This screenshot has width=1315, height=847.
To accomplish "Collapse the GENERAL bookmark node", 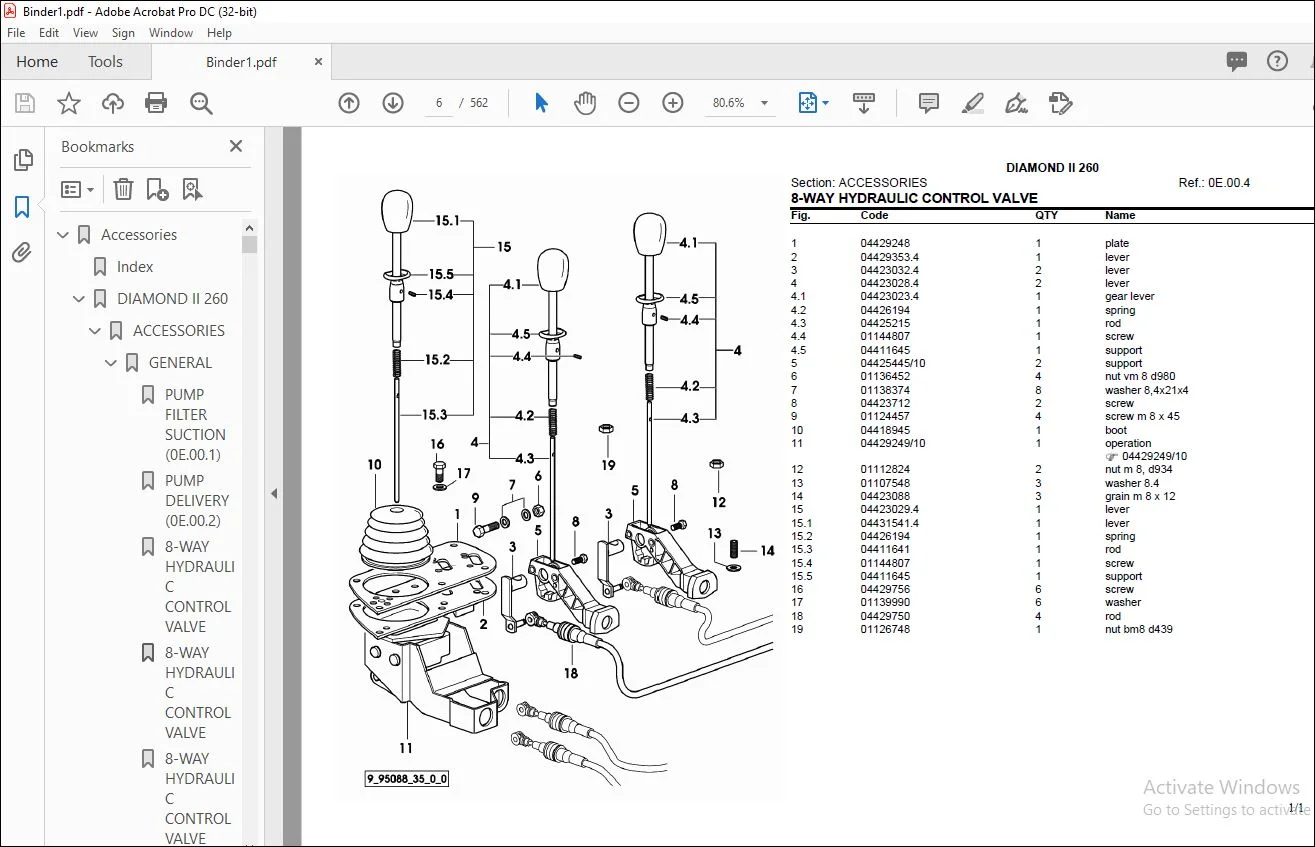I will click(112, 363).
